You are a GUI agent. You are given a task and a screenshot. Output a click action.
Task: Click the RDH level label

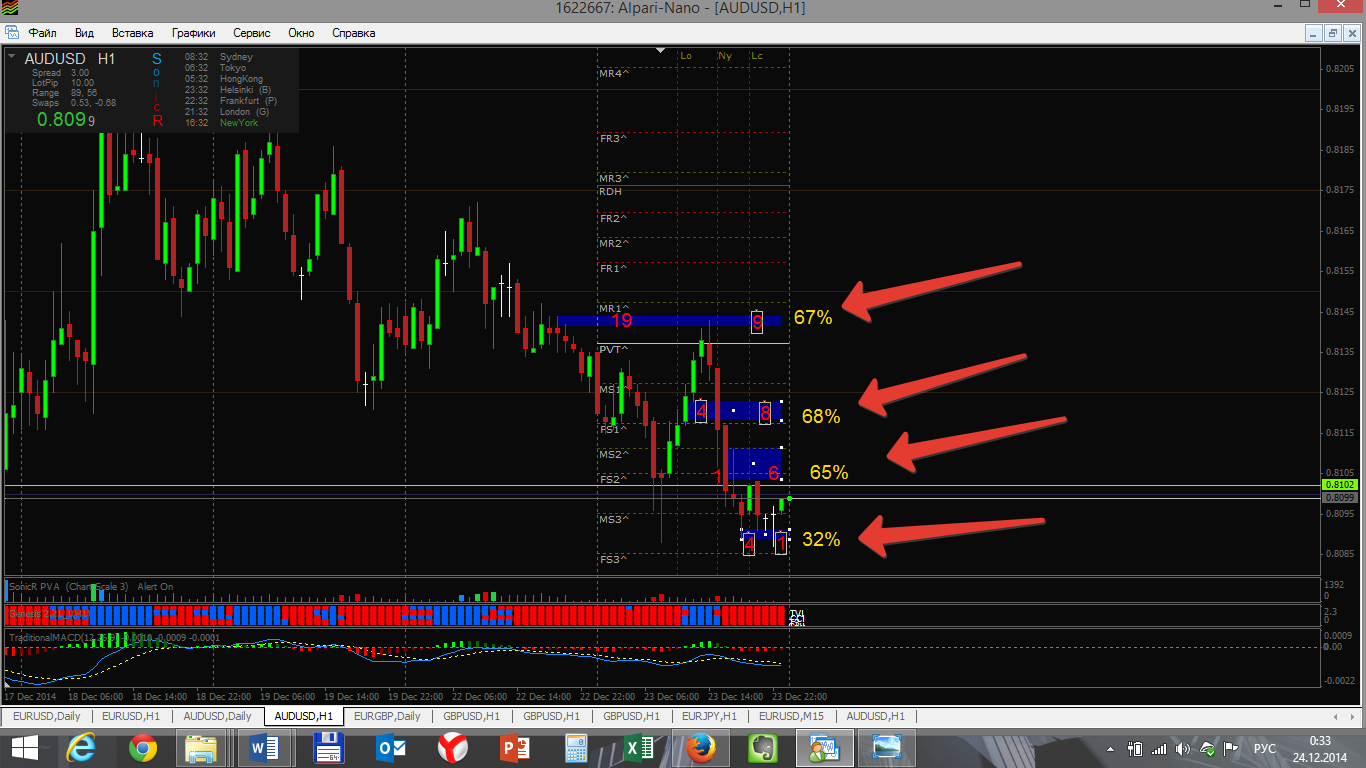pyautogui.click(x=610, y=191)
